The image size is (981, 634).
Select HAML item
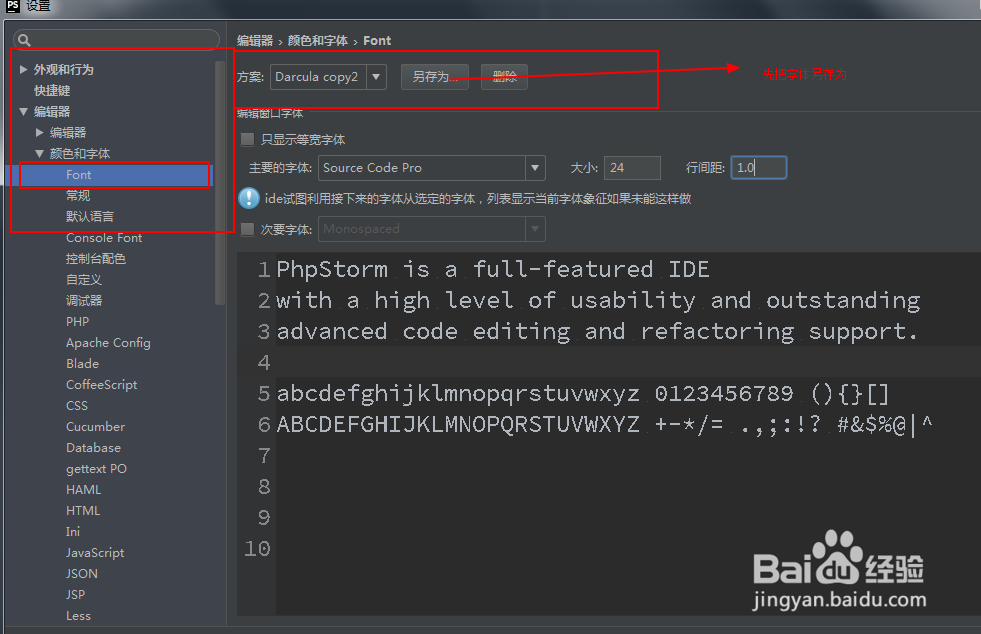click(x=83, y=489)
